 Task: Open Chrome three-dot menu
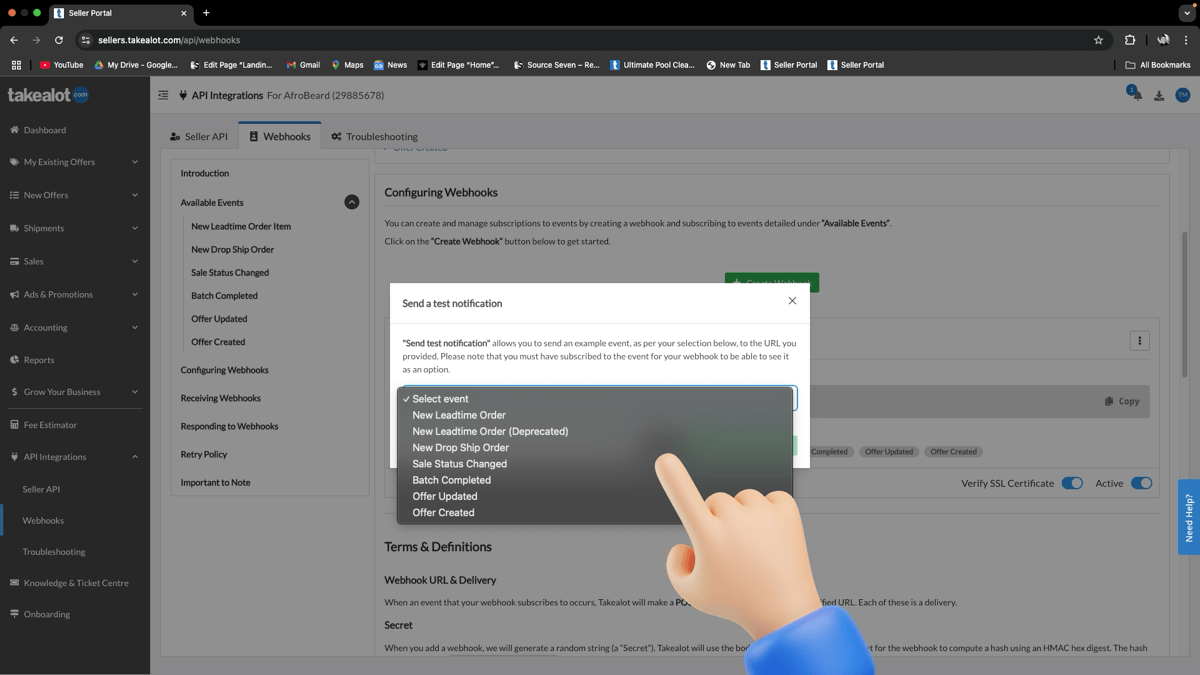tap(1186, 40)
